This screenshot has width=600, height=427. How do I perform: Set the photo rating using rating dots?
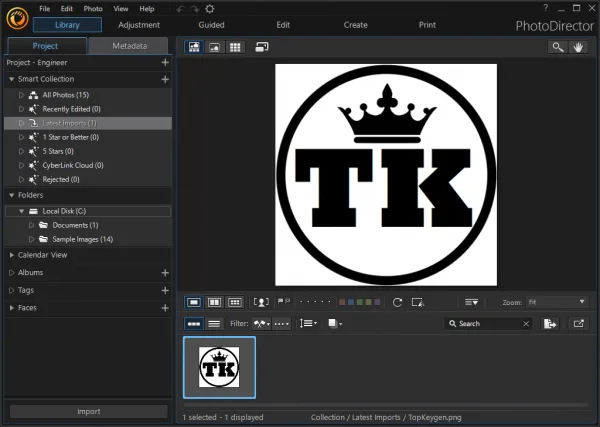(x=315, y=302)
